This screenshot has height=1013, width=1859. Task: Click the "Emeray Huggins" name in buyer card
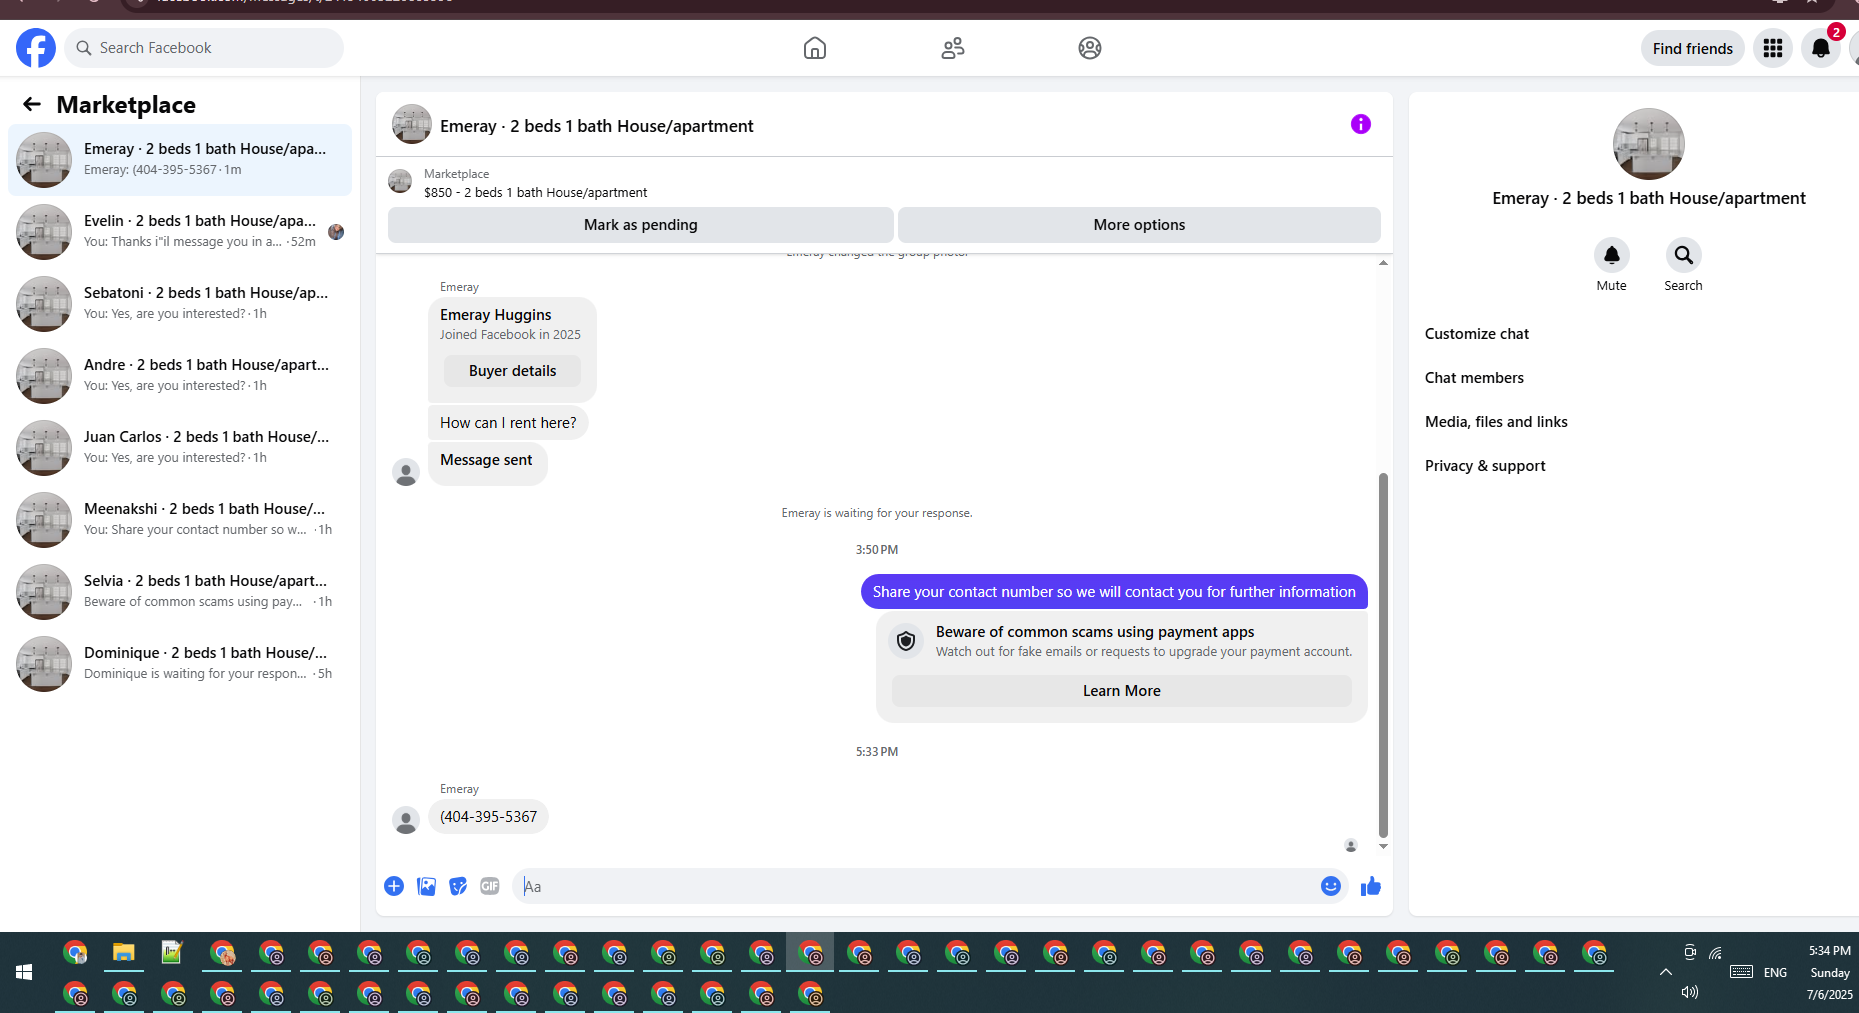pos(496,315)
